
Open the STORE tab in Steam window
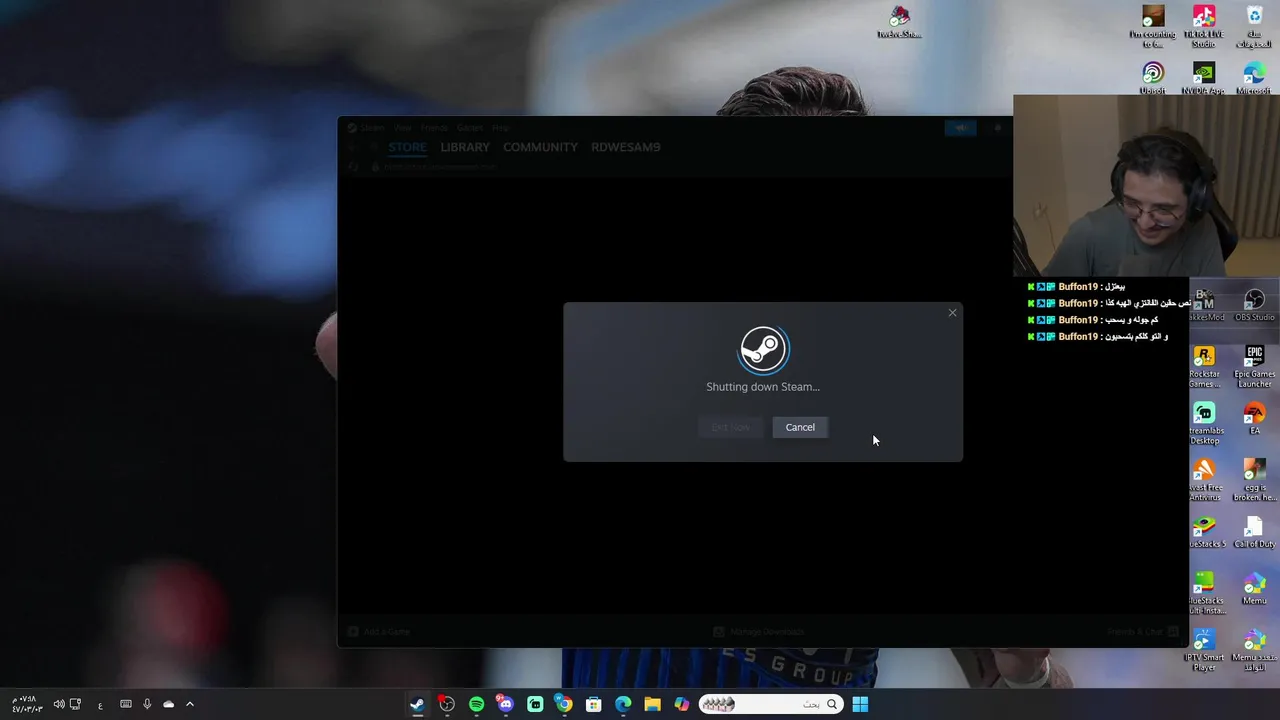click(x=407, y=147)
